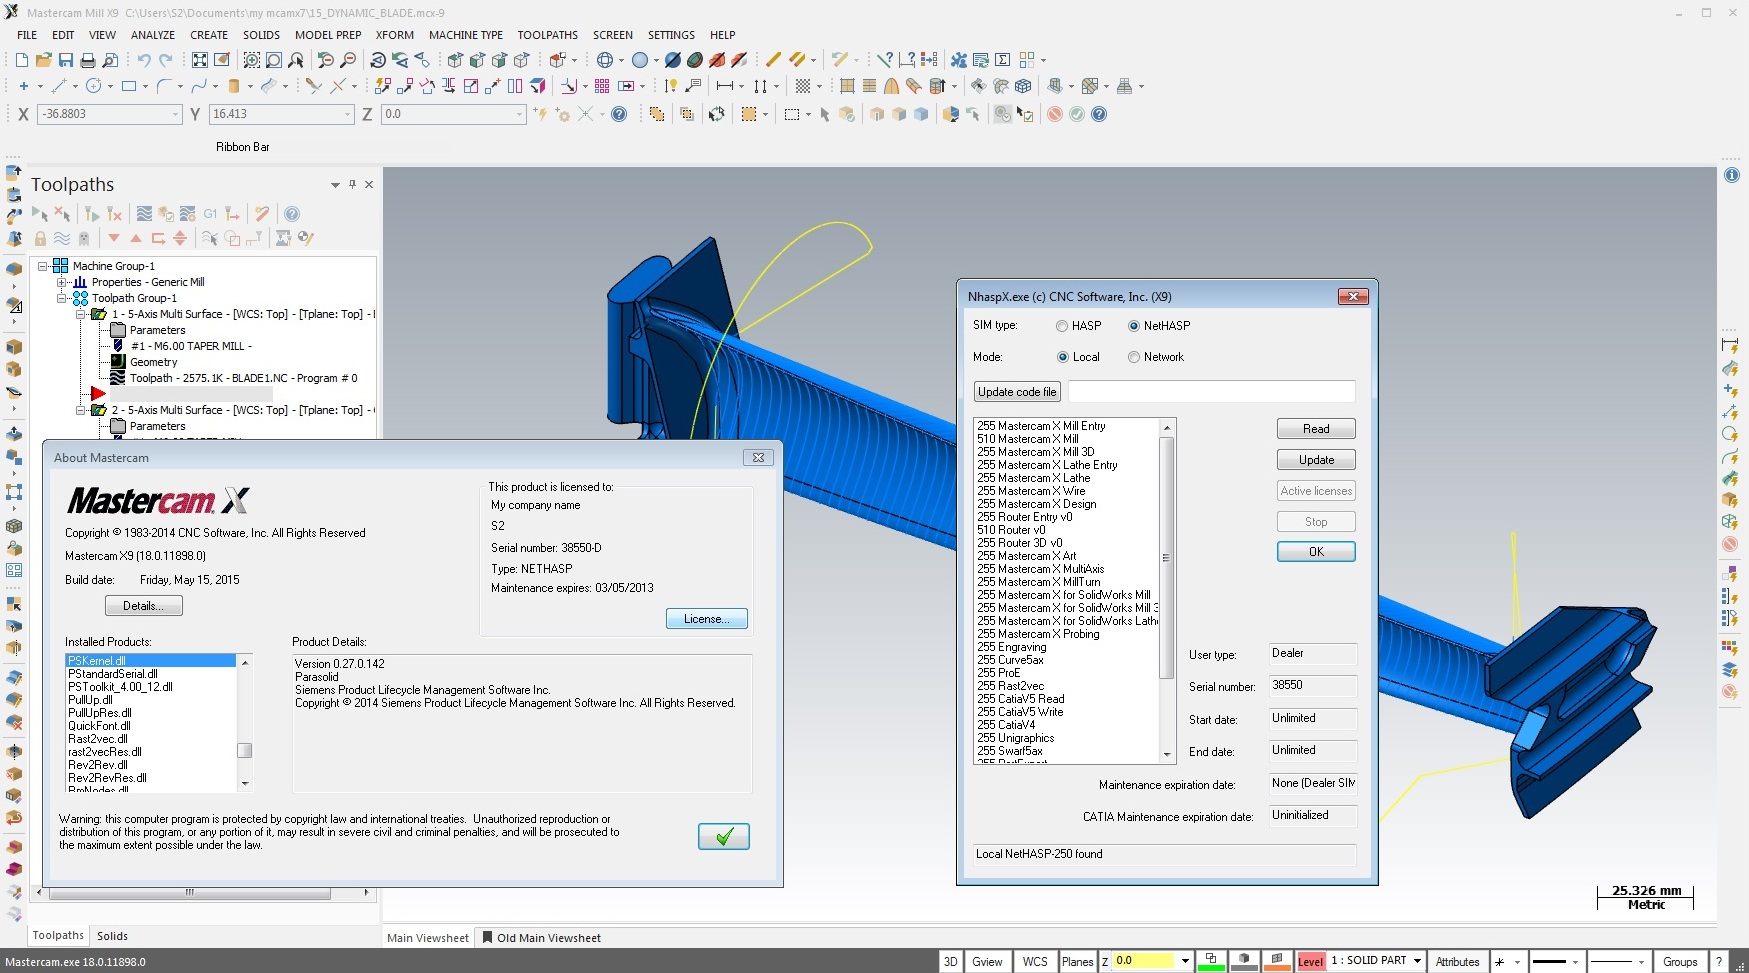
Task: Select HASP SIM type
Action: pos(1062,326)
